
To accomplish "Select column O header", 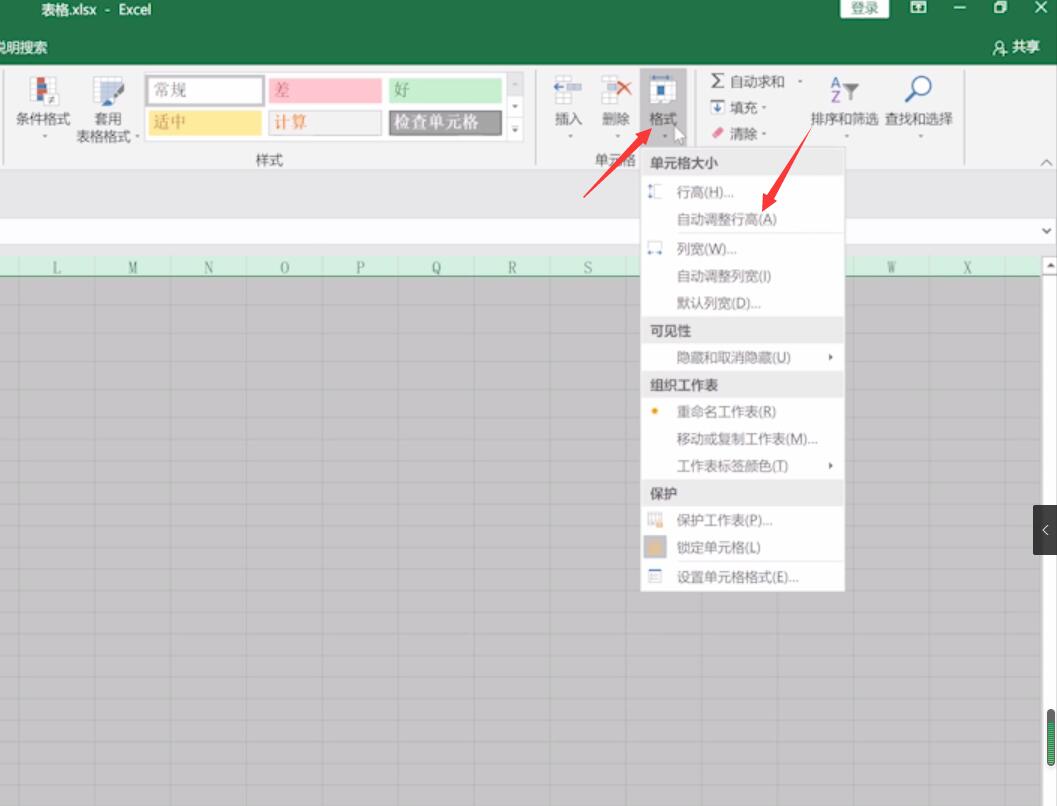I will 284,268.
